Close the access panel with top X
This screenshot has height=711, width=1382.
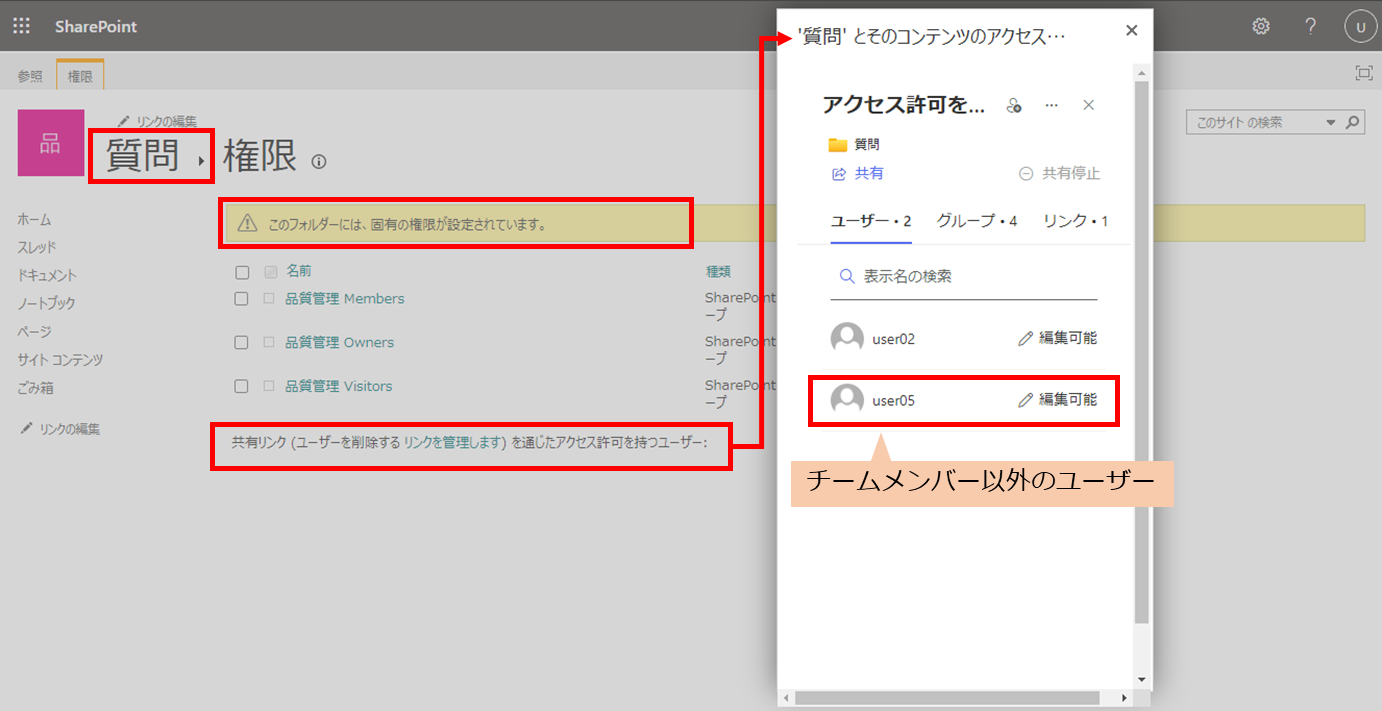[1132, 30]
